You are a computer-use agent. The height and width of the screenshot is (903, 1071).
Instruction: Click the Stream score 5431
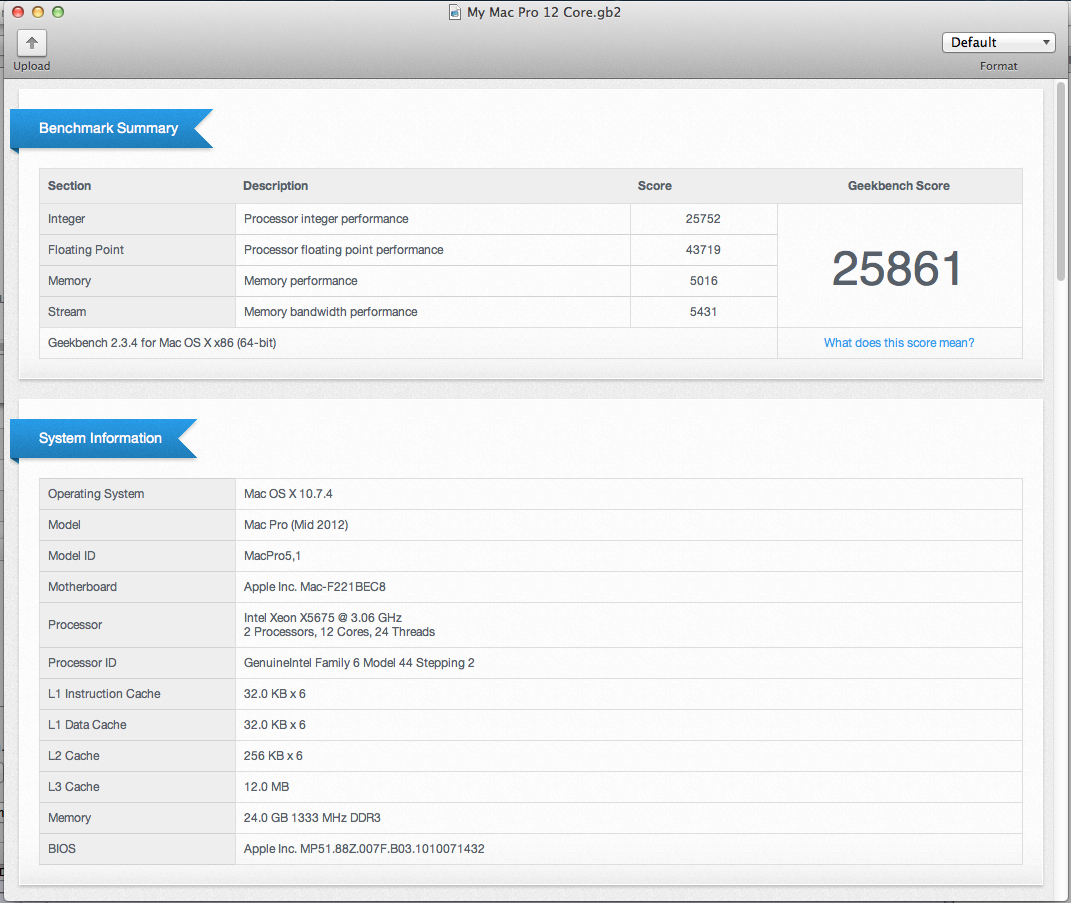703,311
